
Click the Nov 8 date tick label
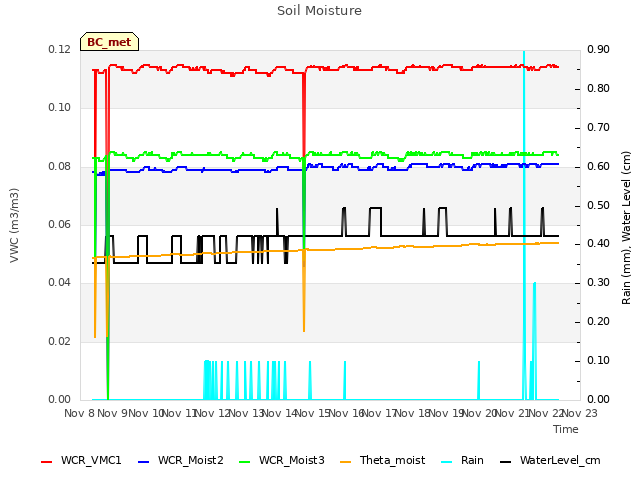[x=80, y=413]
